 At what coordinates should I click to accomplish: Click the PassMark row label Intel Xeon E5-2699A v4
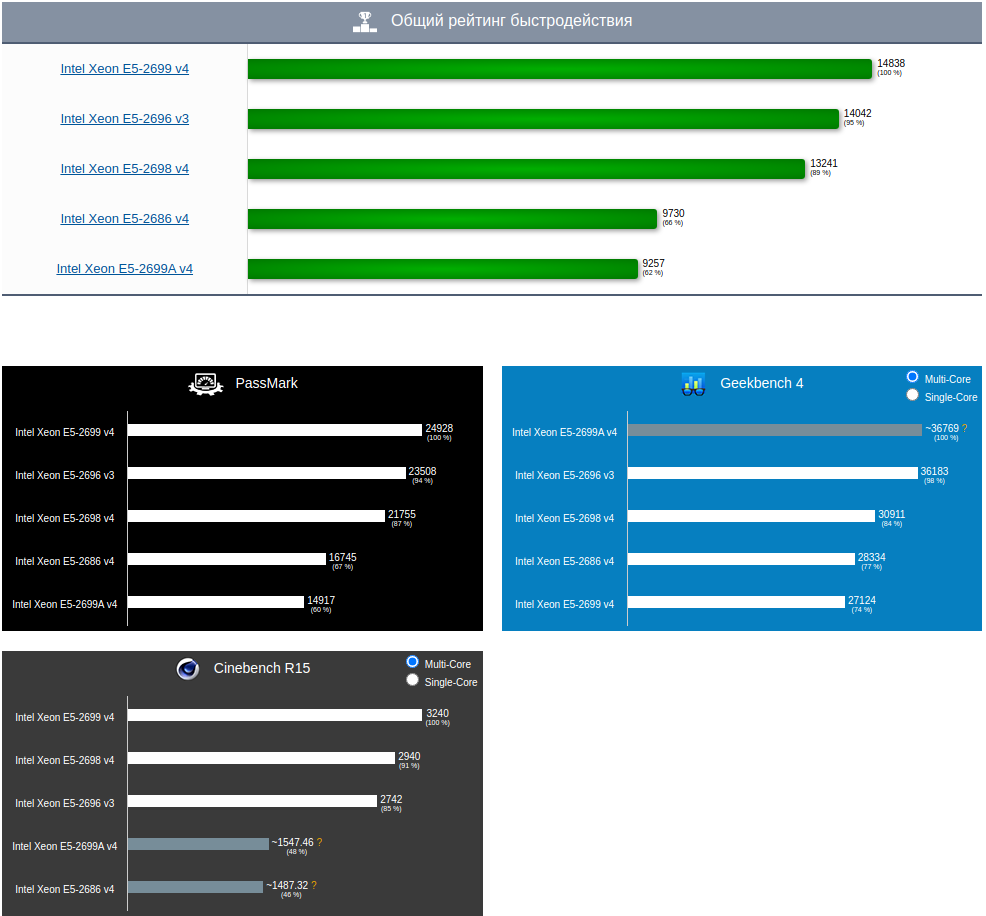point(65,604)
